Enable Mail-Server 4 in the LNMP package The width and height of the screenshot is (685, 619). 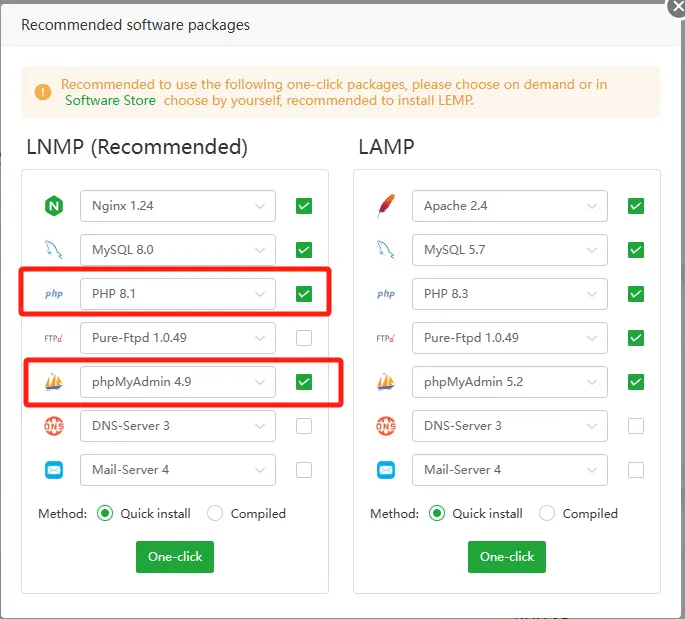pos(304,470)
